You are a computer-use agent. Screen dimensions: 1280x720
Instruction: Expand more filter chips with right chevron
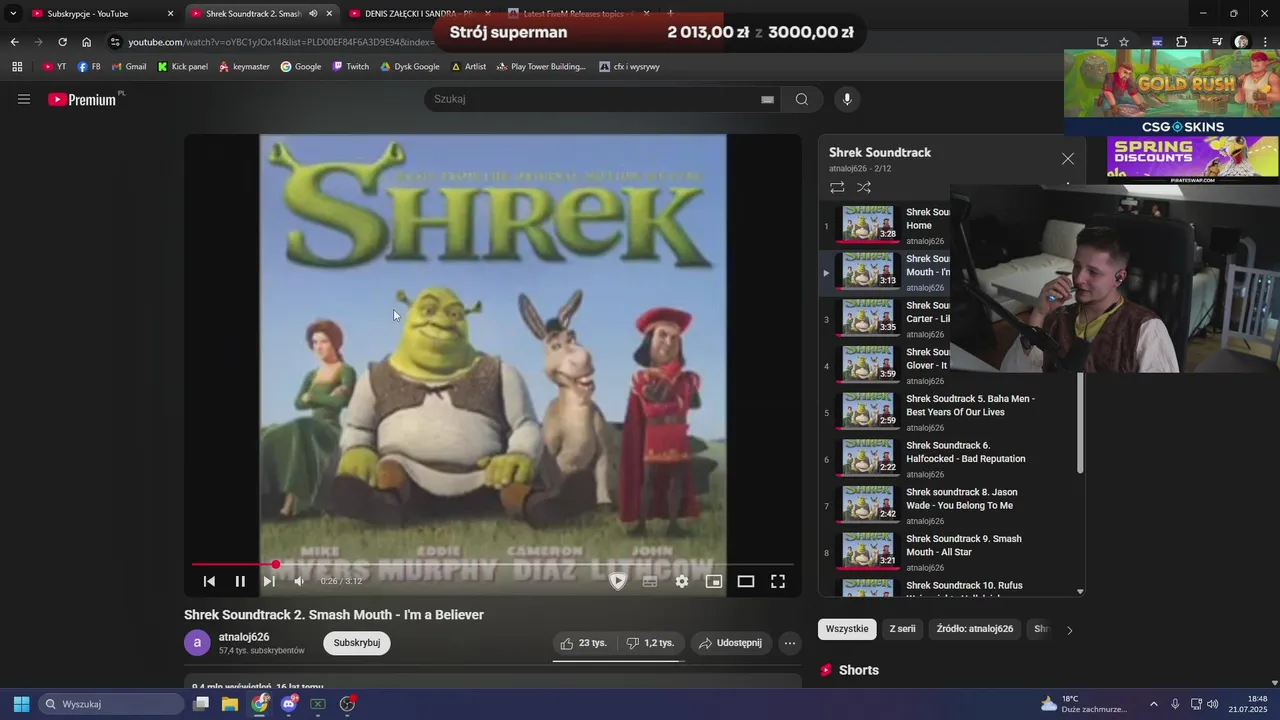click(1069, 630)
